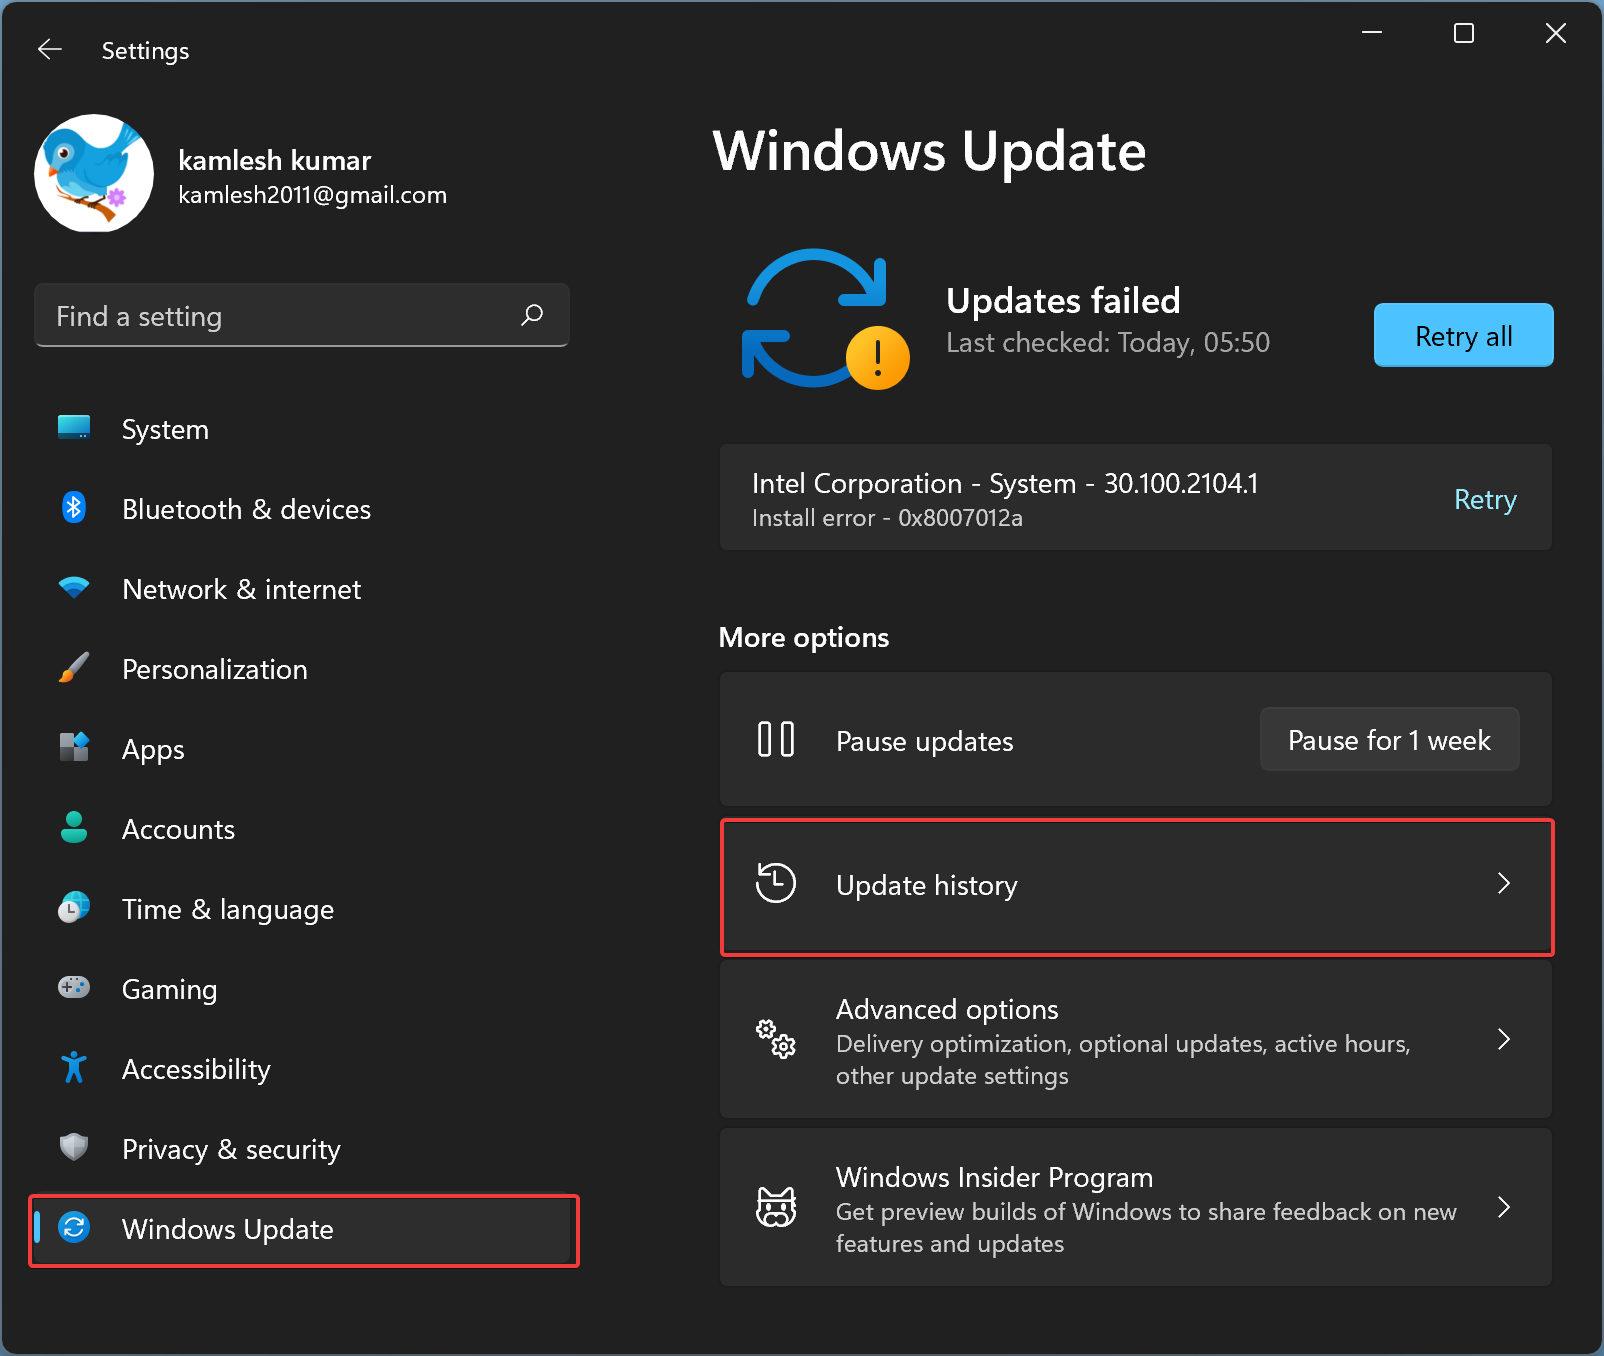Click the back arrow in Settings
The image size is (1604, 1356).
[50, 49]
